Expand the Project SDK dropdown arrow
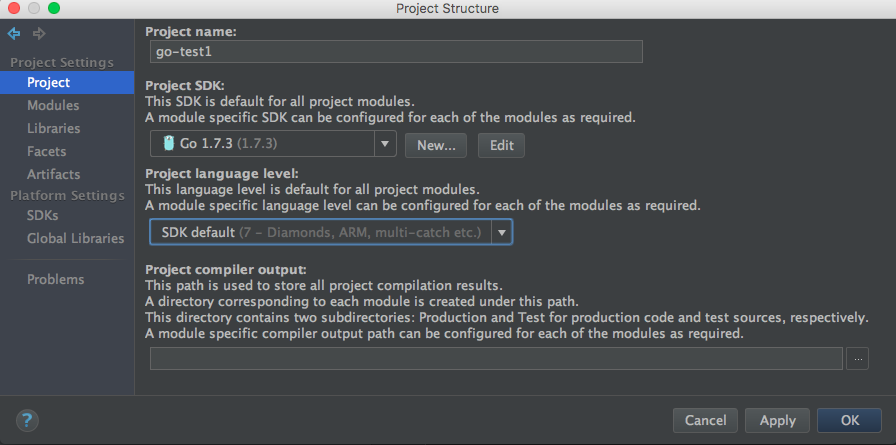The image size is (896, 445). [x=385, y=144]
